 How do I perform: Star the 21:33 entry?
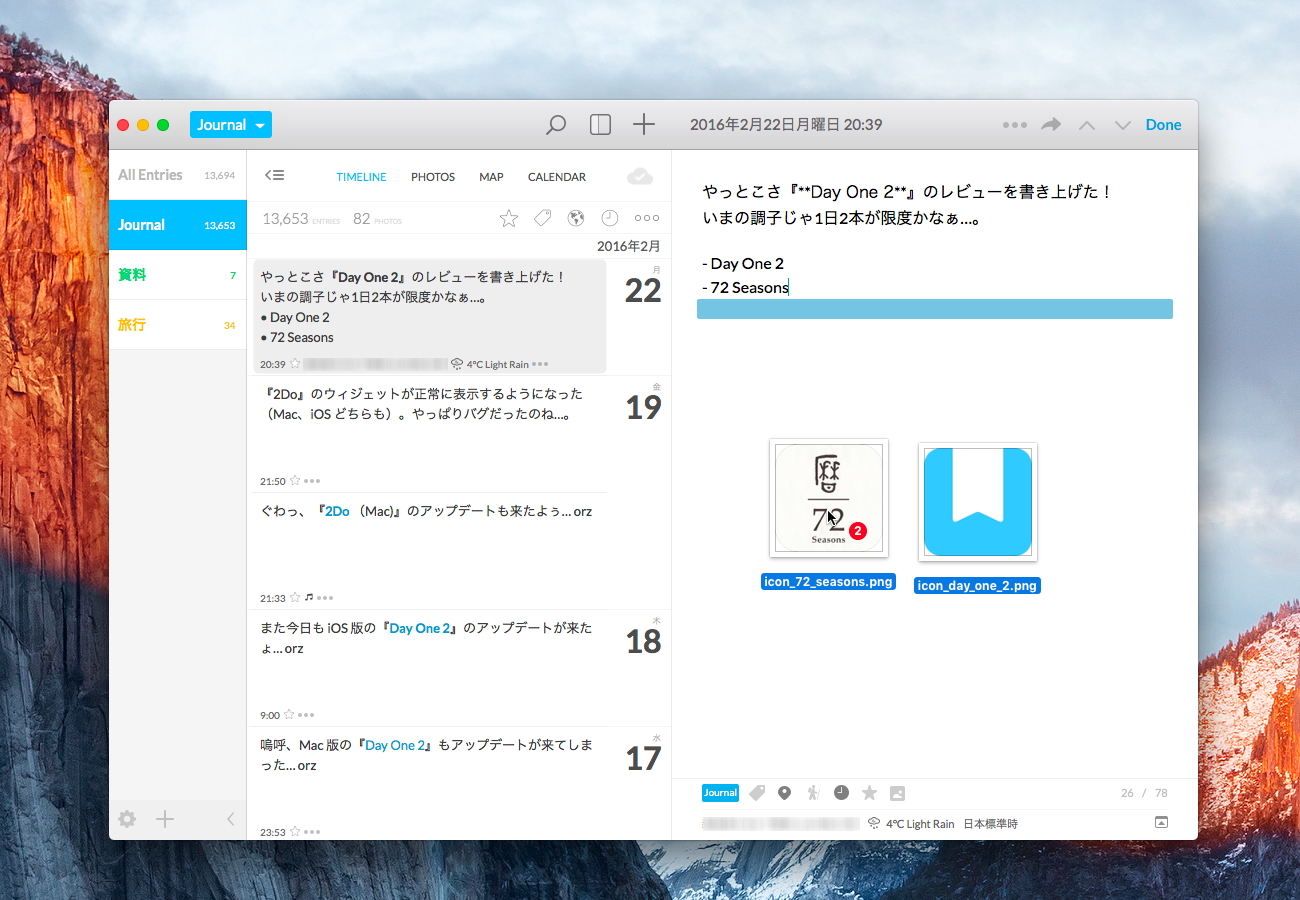click(x=295, y=598)
